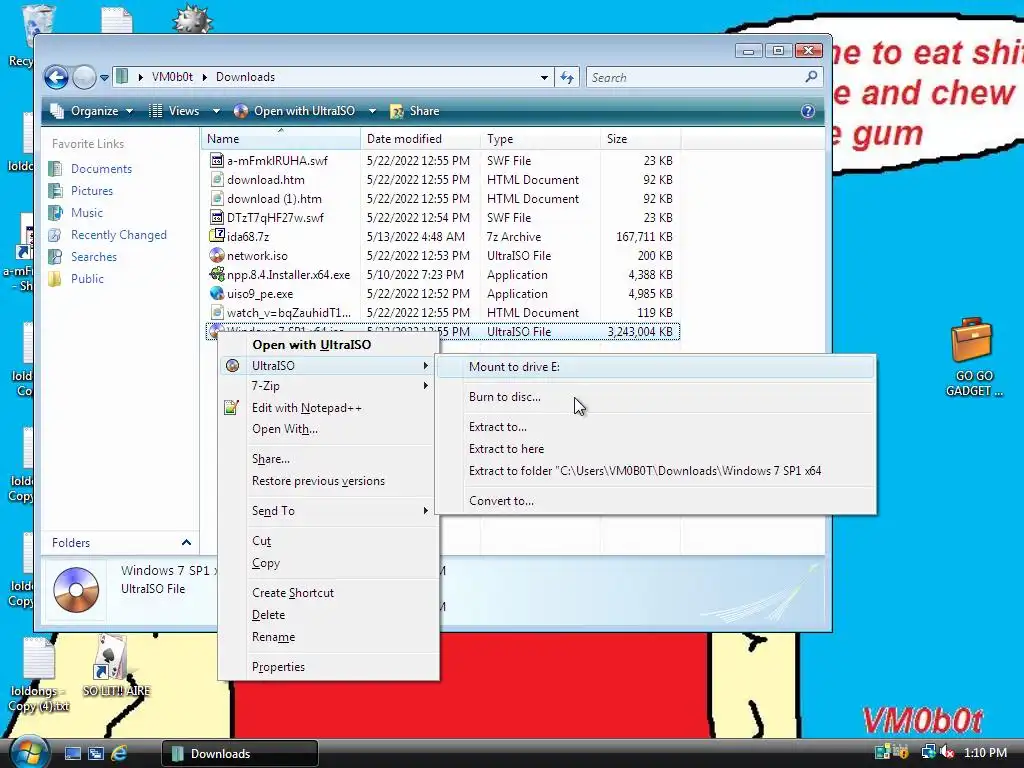
Task: Choose Delete in context menu
Action: point(329,615)
